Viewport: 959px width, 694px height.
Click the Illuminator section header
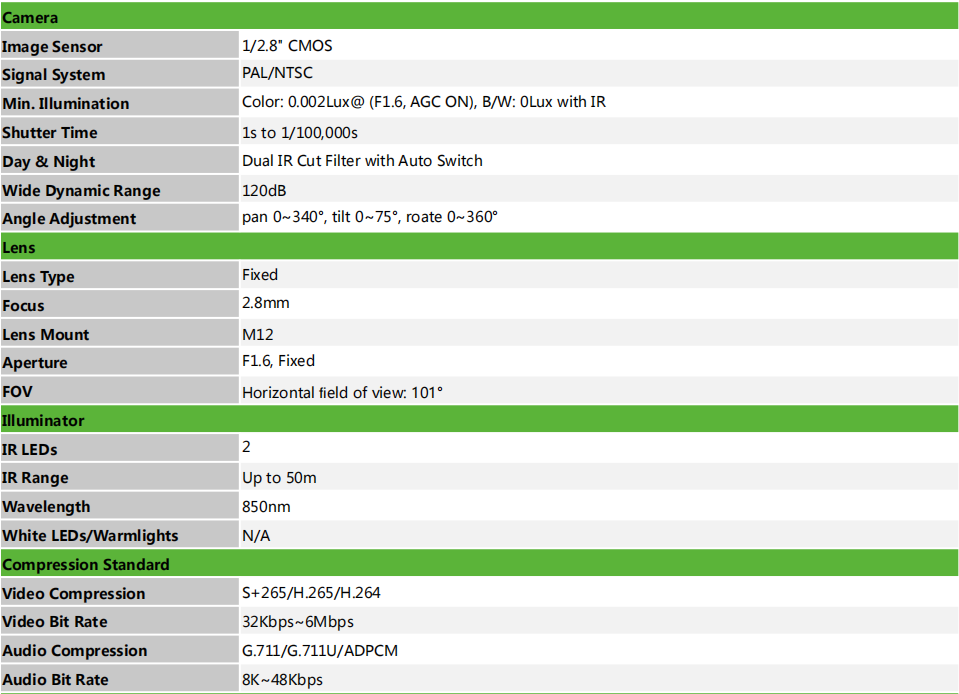click(x=480, y=419)
